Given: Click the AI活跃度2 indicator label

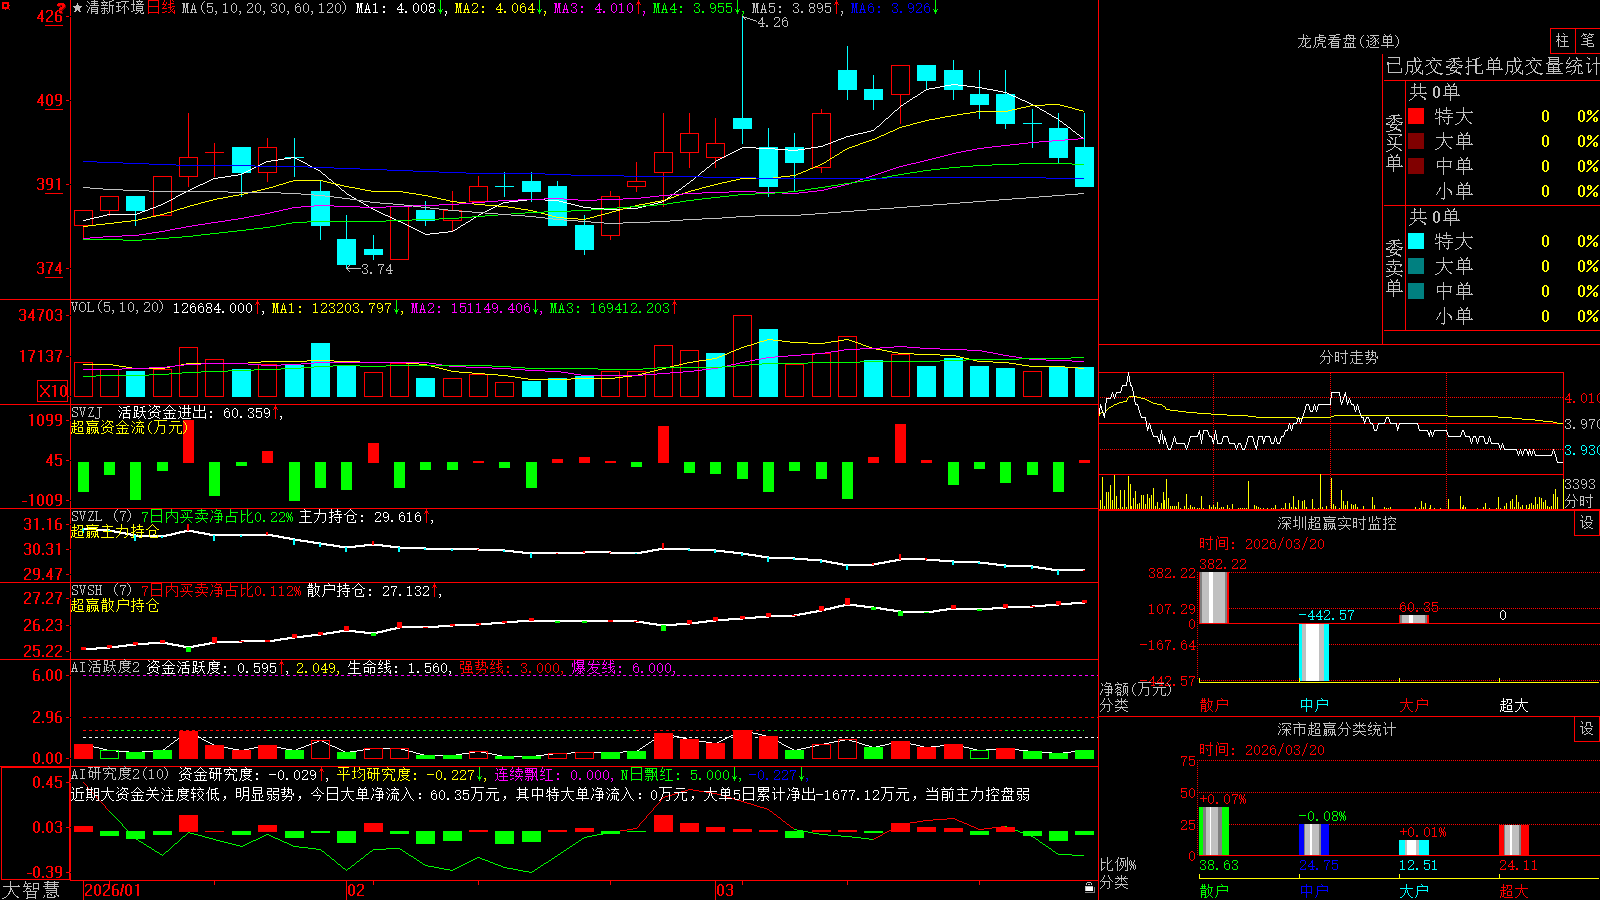Looking at the screenshot, I should click(x=106, y=667).
